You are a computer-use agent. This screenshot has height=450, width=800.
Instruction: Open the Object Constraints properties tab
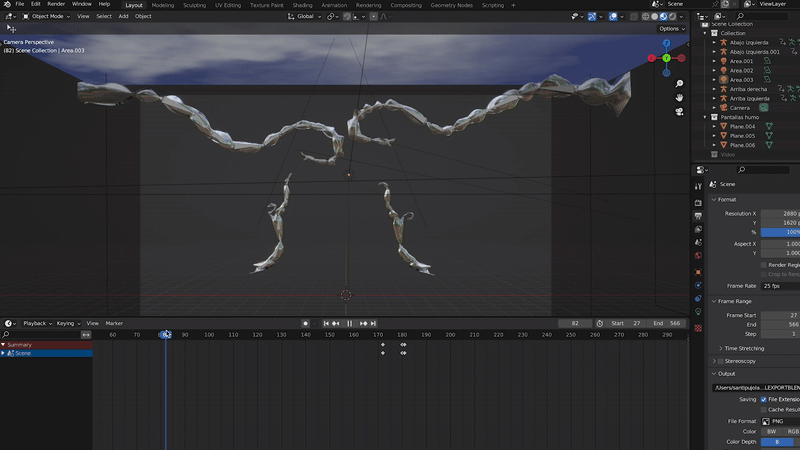pos(698,298)
